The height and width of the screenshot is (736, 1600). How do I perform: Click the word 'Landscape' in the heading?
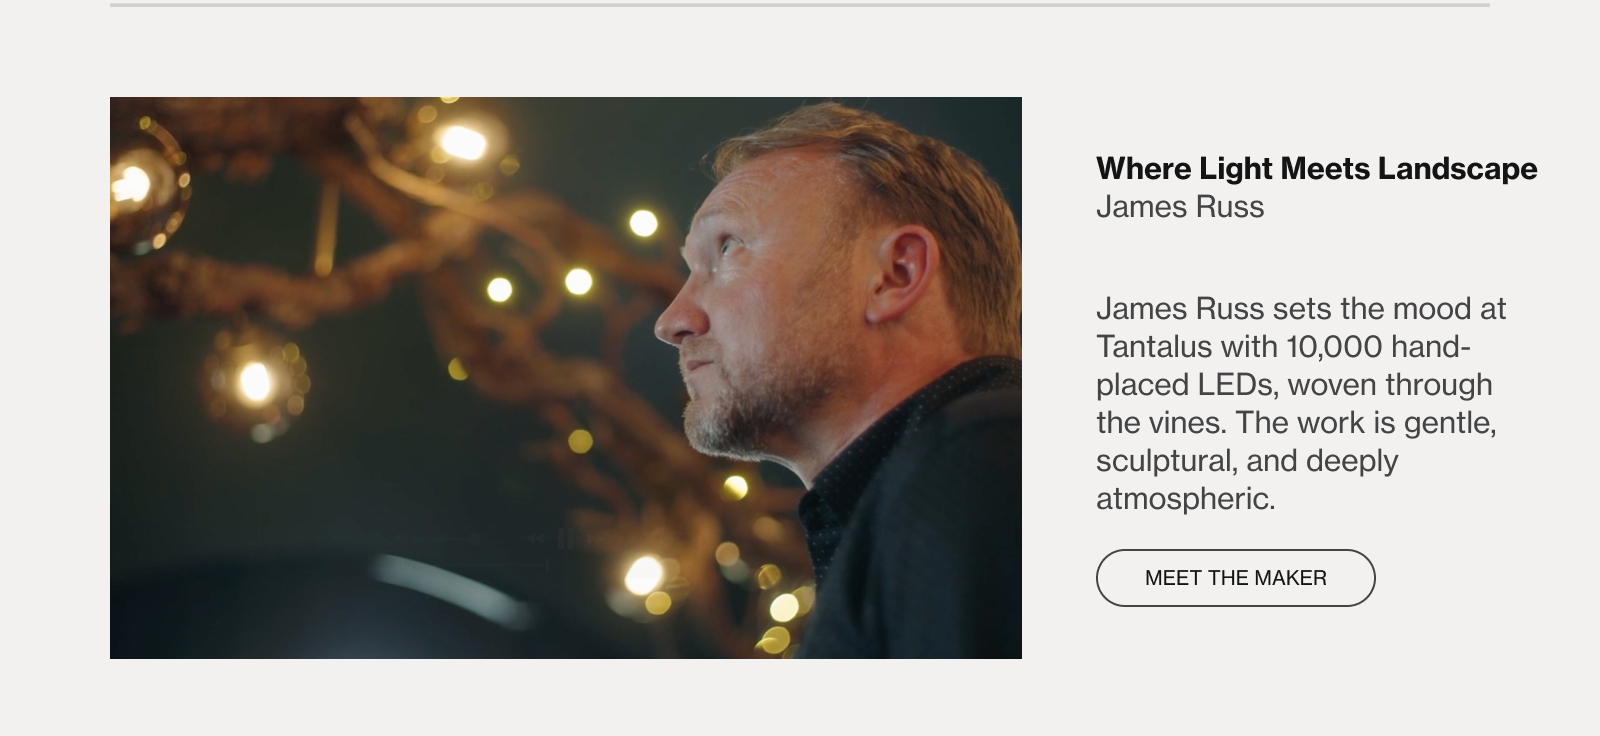click(1457, 169)
